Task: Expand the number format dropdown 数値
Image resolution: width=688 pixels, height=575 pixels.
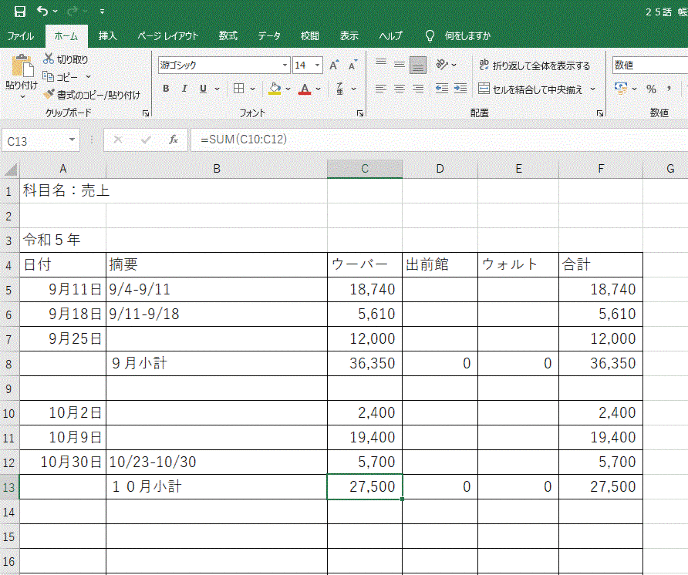Action: pos(648,65)
